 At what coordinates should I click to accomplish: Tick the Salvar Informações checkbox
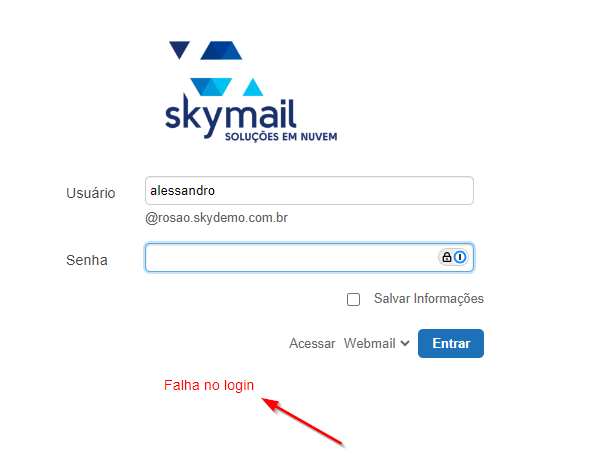tap(353, 299)
